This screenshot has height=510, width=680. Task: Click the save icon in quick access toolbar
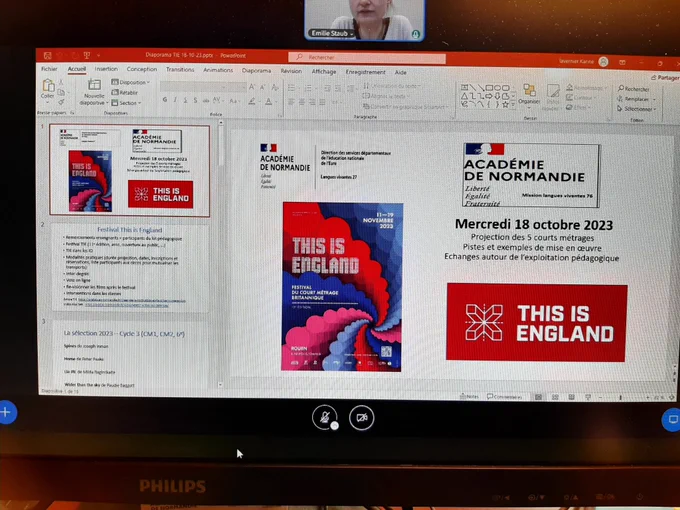pyautogui.click(x=48, y=55)
